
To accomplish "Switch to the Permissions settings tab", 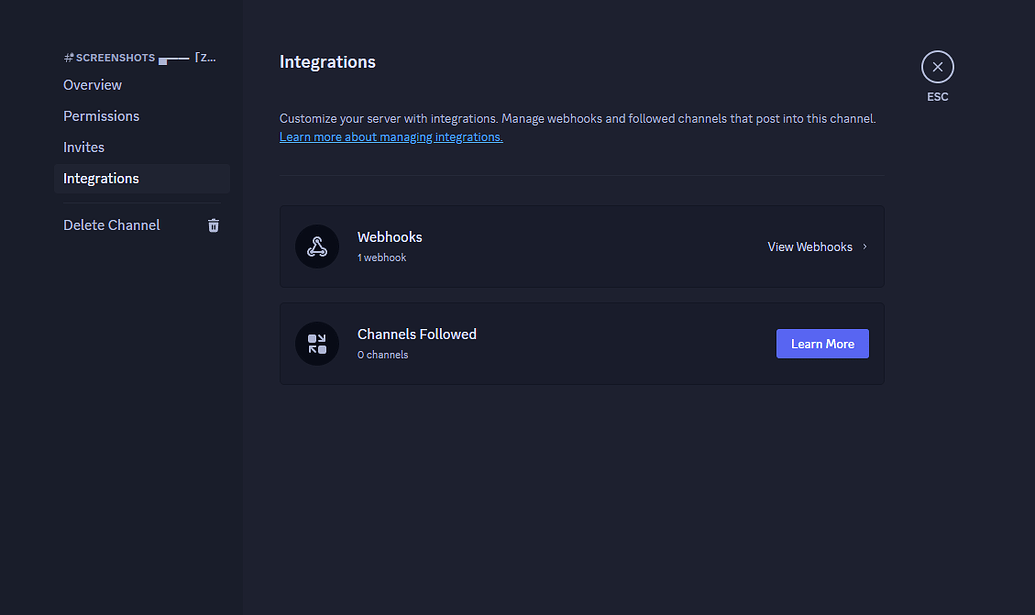I will (101, 116).
